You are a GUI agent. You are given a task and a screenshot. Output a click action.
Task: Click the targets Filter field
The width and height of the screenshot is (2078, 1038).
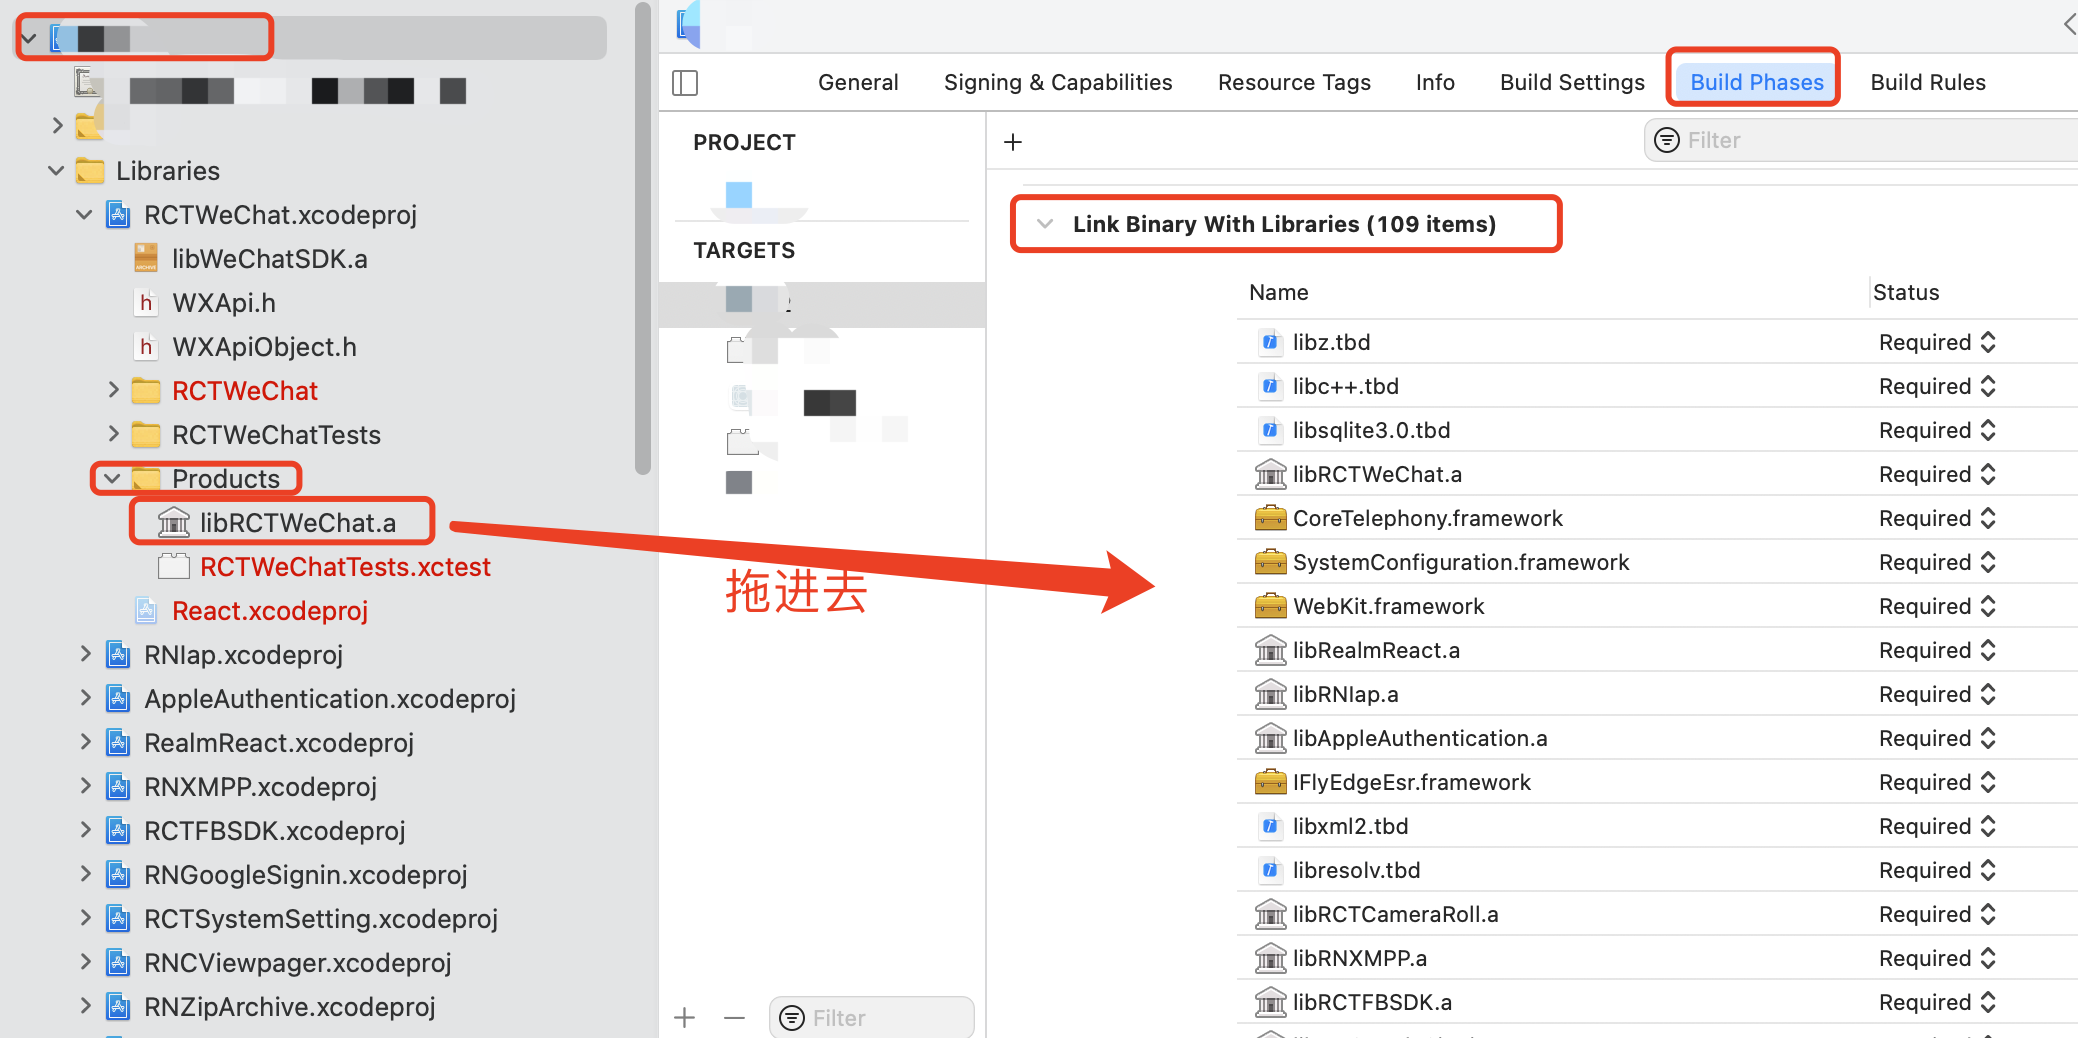[872, 1018]
